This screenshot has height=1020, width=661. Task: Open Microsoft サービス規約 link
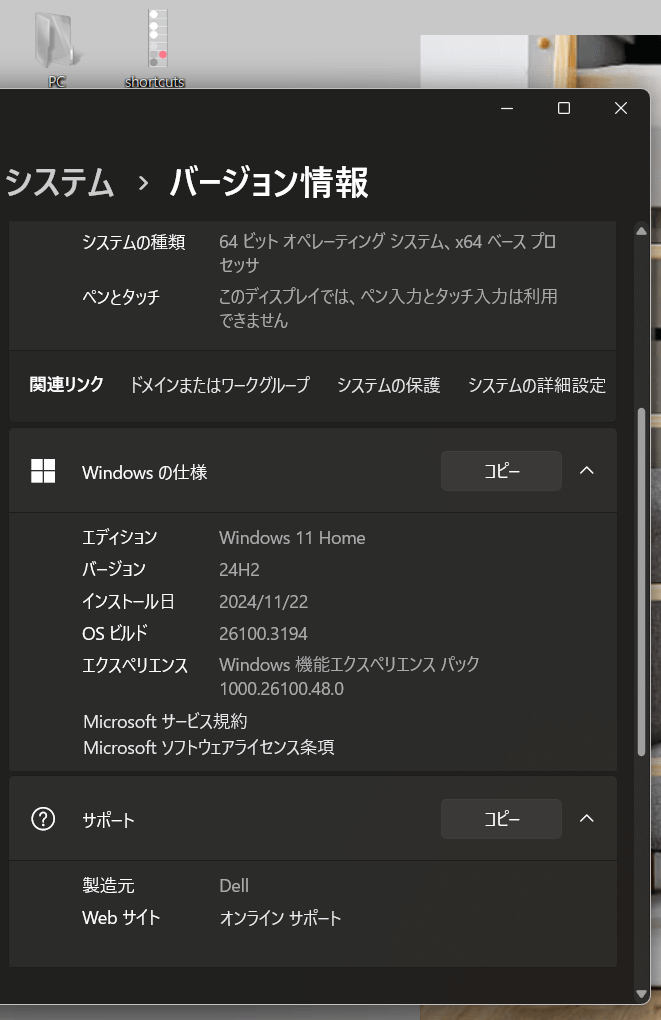(165, 721)
